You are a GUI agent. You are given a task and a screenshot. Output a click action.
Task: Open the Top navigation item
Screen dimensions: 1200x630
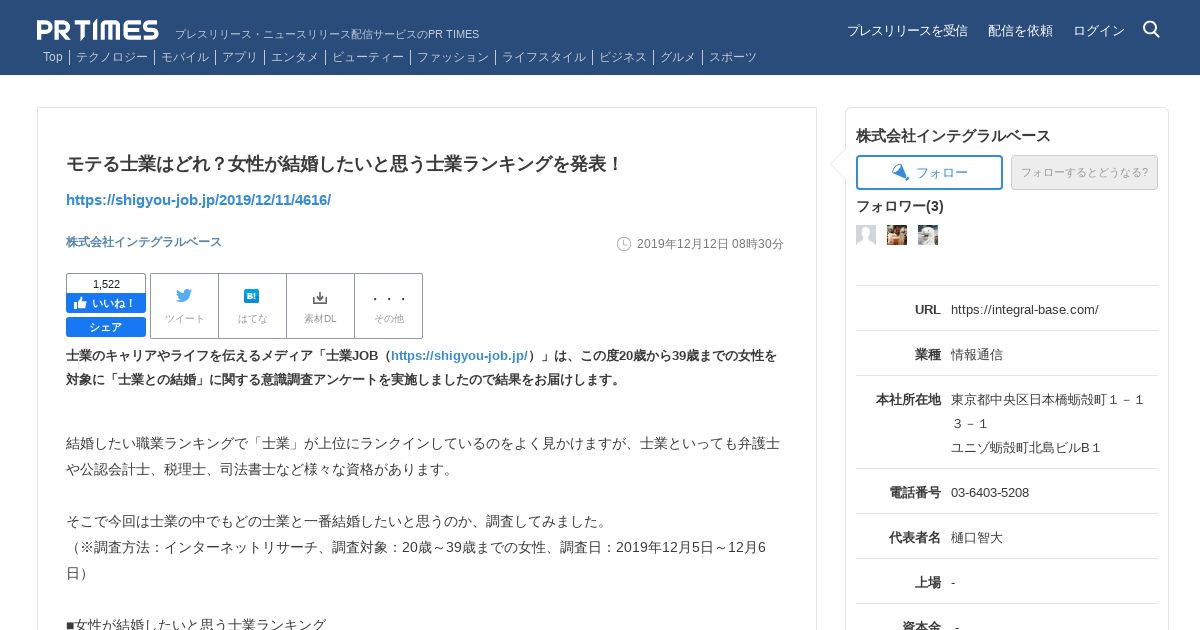click(x=53, y=57)
